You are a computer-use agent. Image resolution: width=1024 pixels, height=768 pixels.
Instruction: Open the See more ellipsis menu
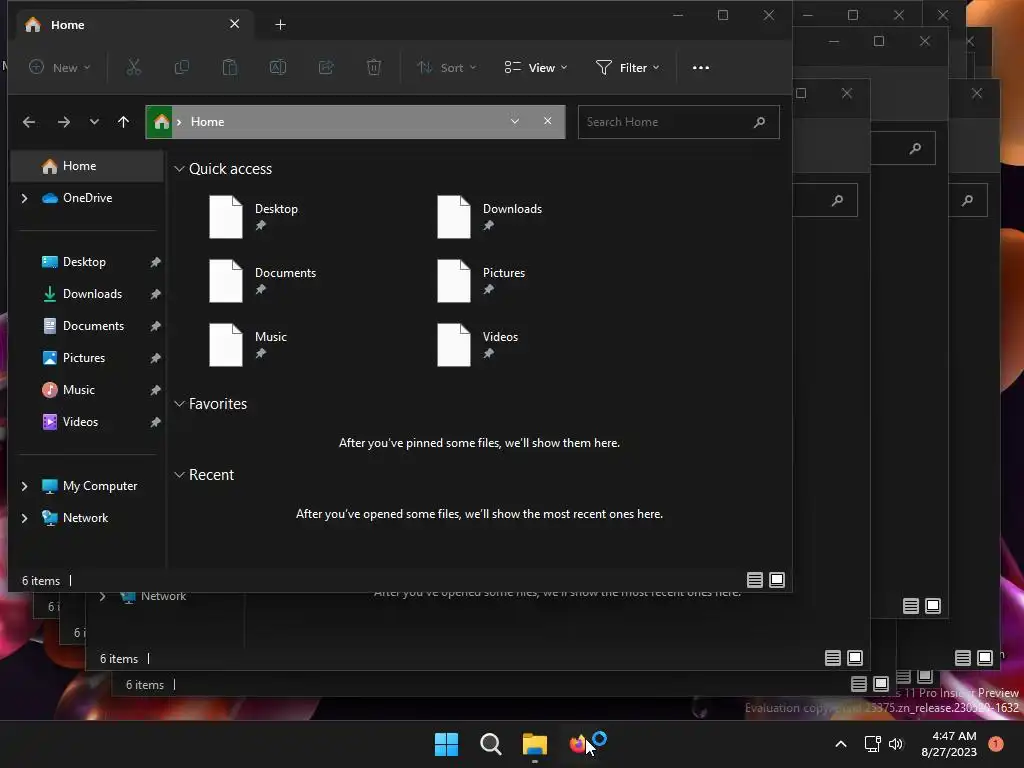click(x=701, y=67)
